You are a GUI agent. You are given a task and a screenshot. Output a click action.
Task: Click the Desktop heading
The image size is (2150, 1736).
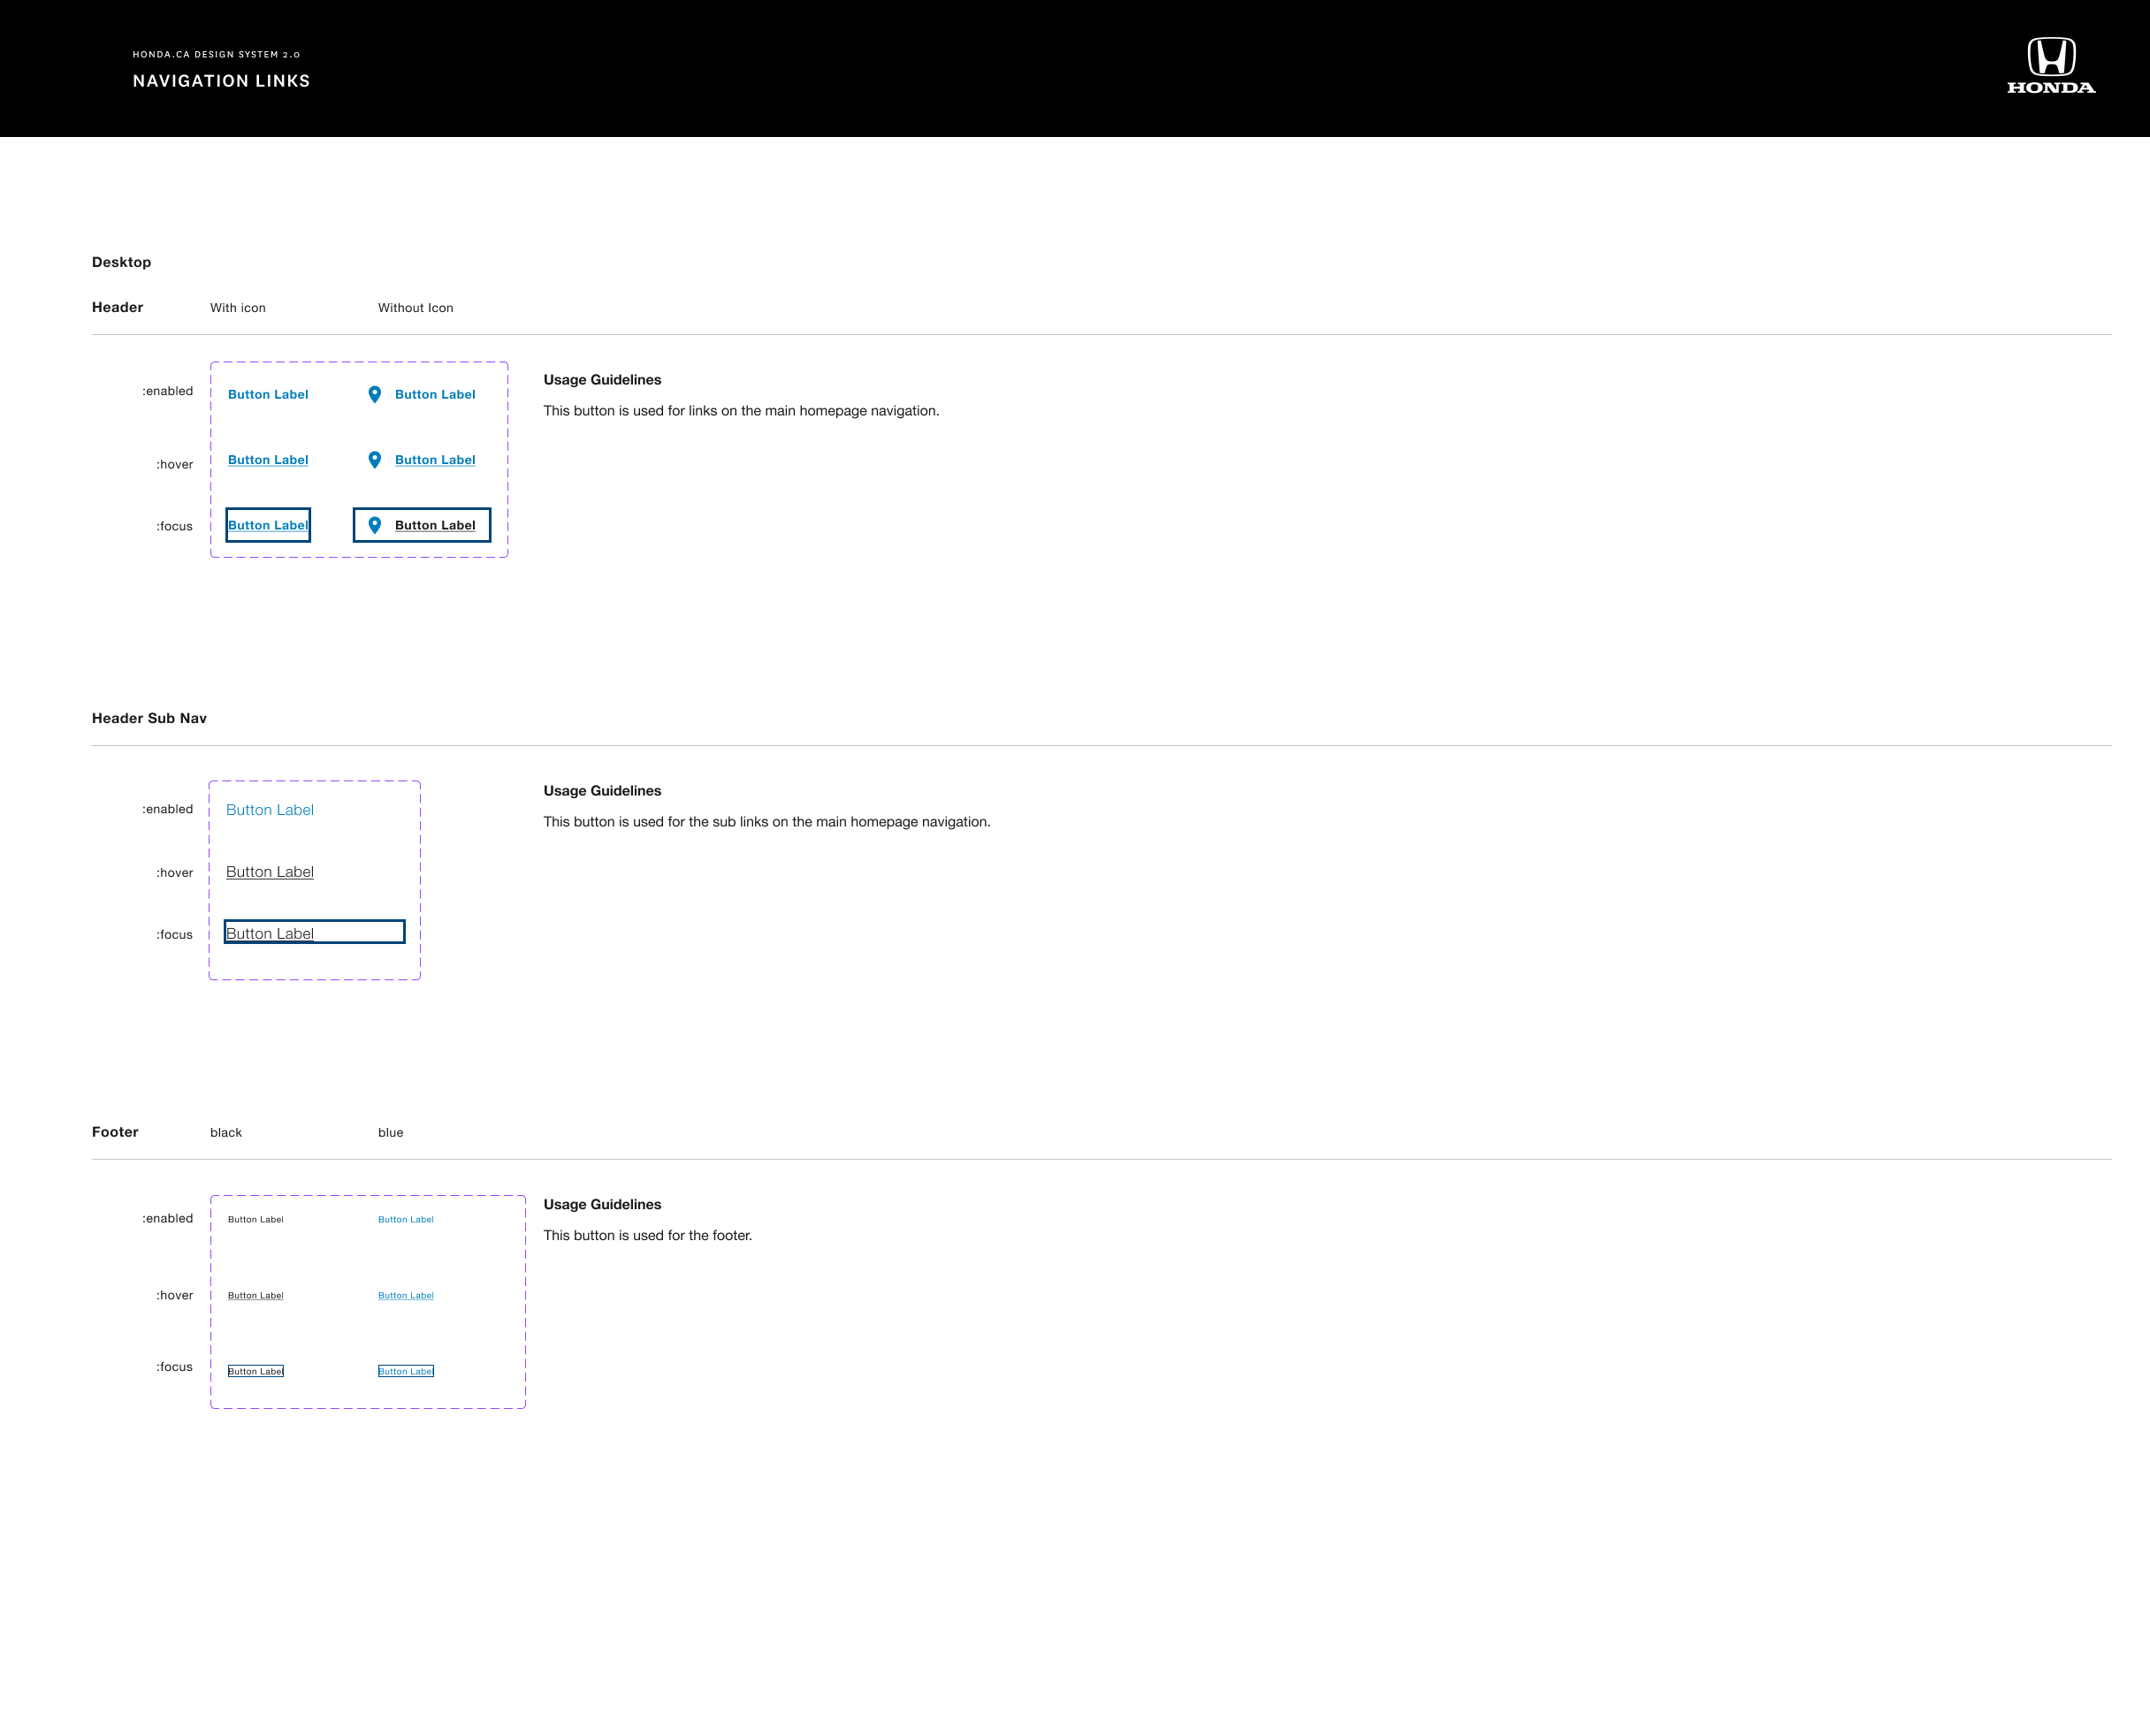click(121, 262)
